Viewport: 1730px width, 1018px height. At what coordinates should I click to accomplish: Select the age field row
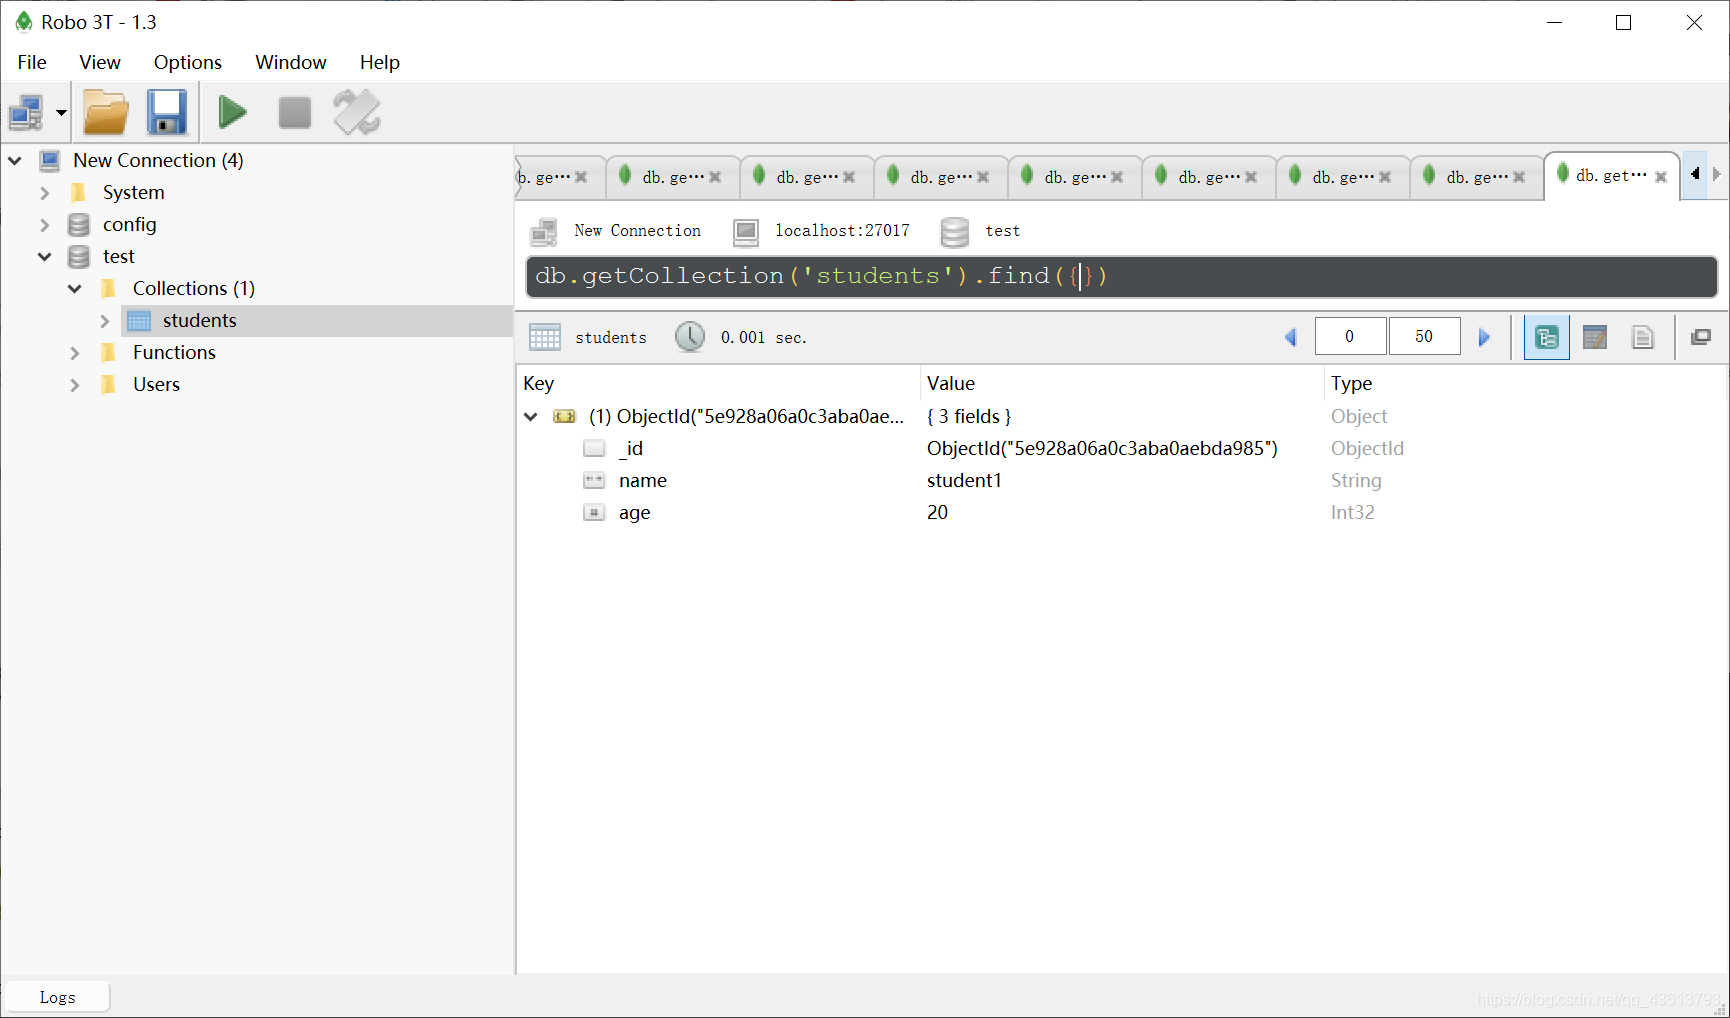[x=1120, y=512]
